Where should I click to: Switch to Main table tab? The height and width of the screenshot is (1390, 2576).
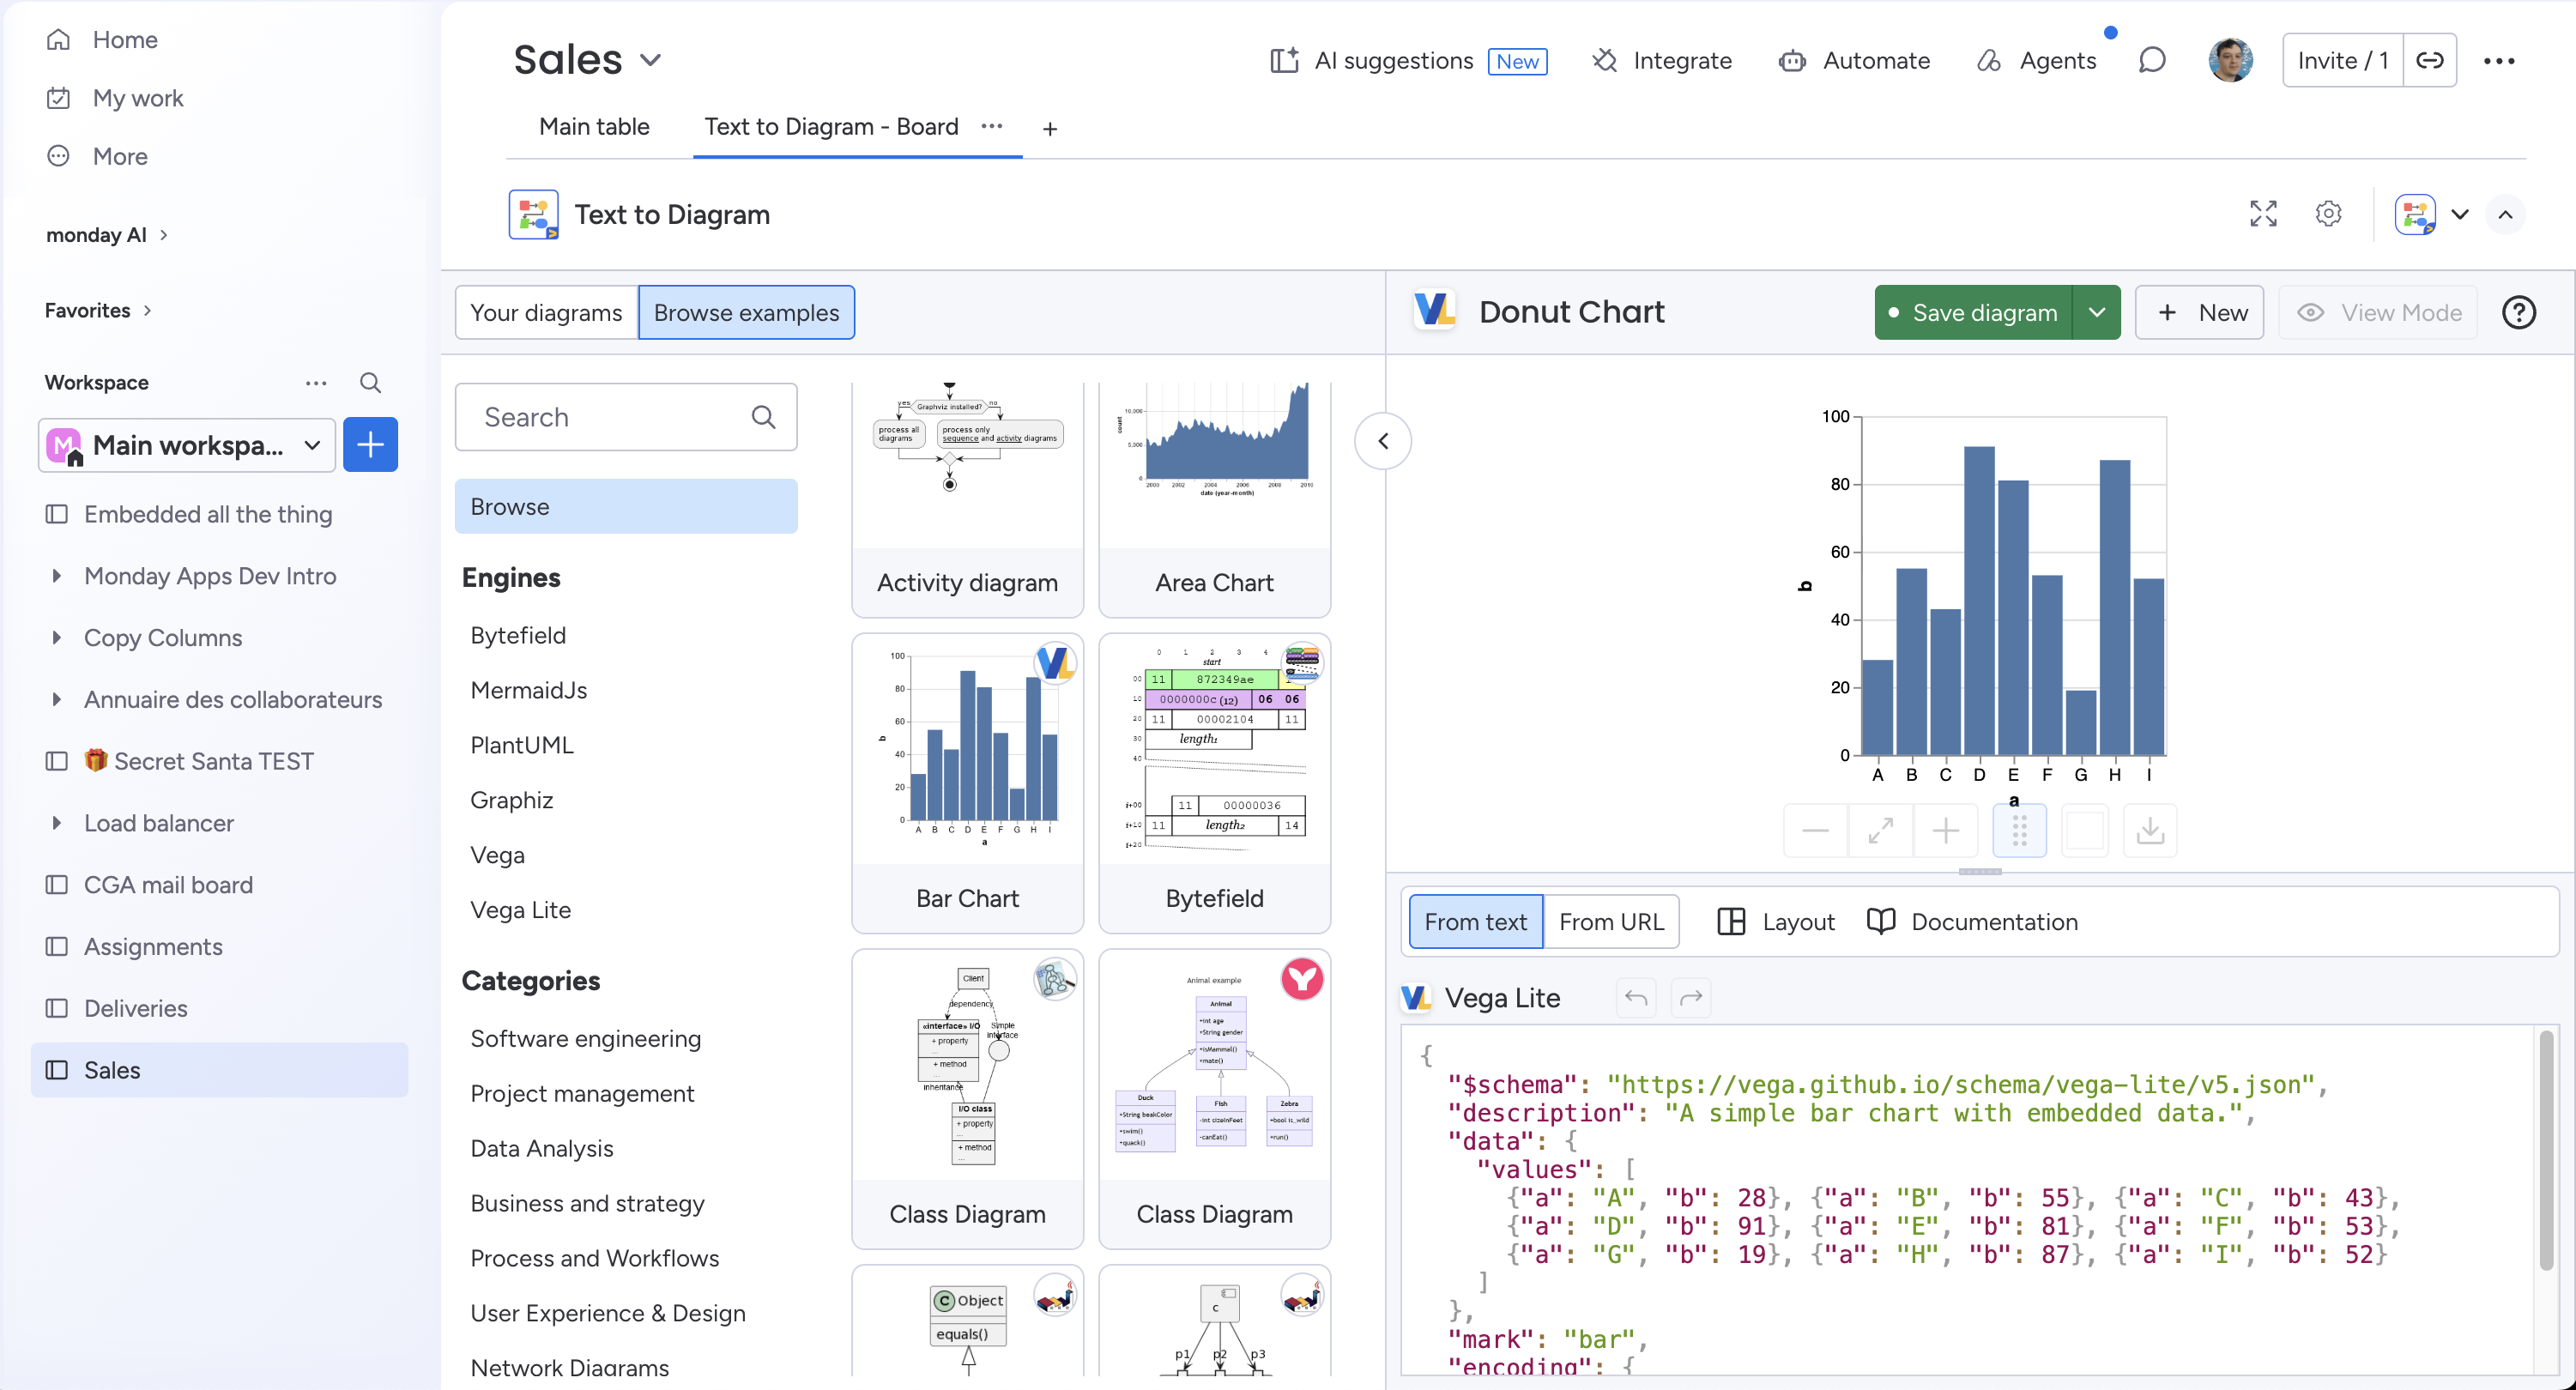pyautogui.click(x=594, y=127)
